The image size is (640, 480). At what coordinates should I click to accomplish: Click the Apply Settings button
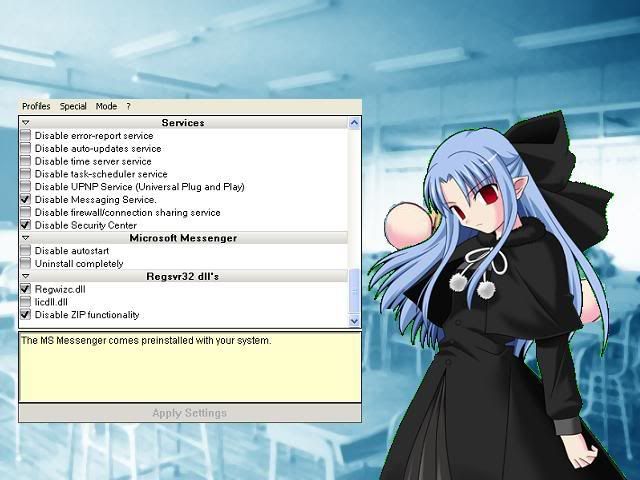click(189, 413)
